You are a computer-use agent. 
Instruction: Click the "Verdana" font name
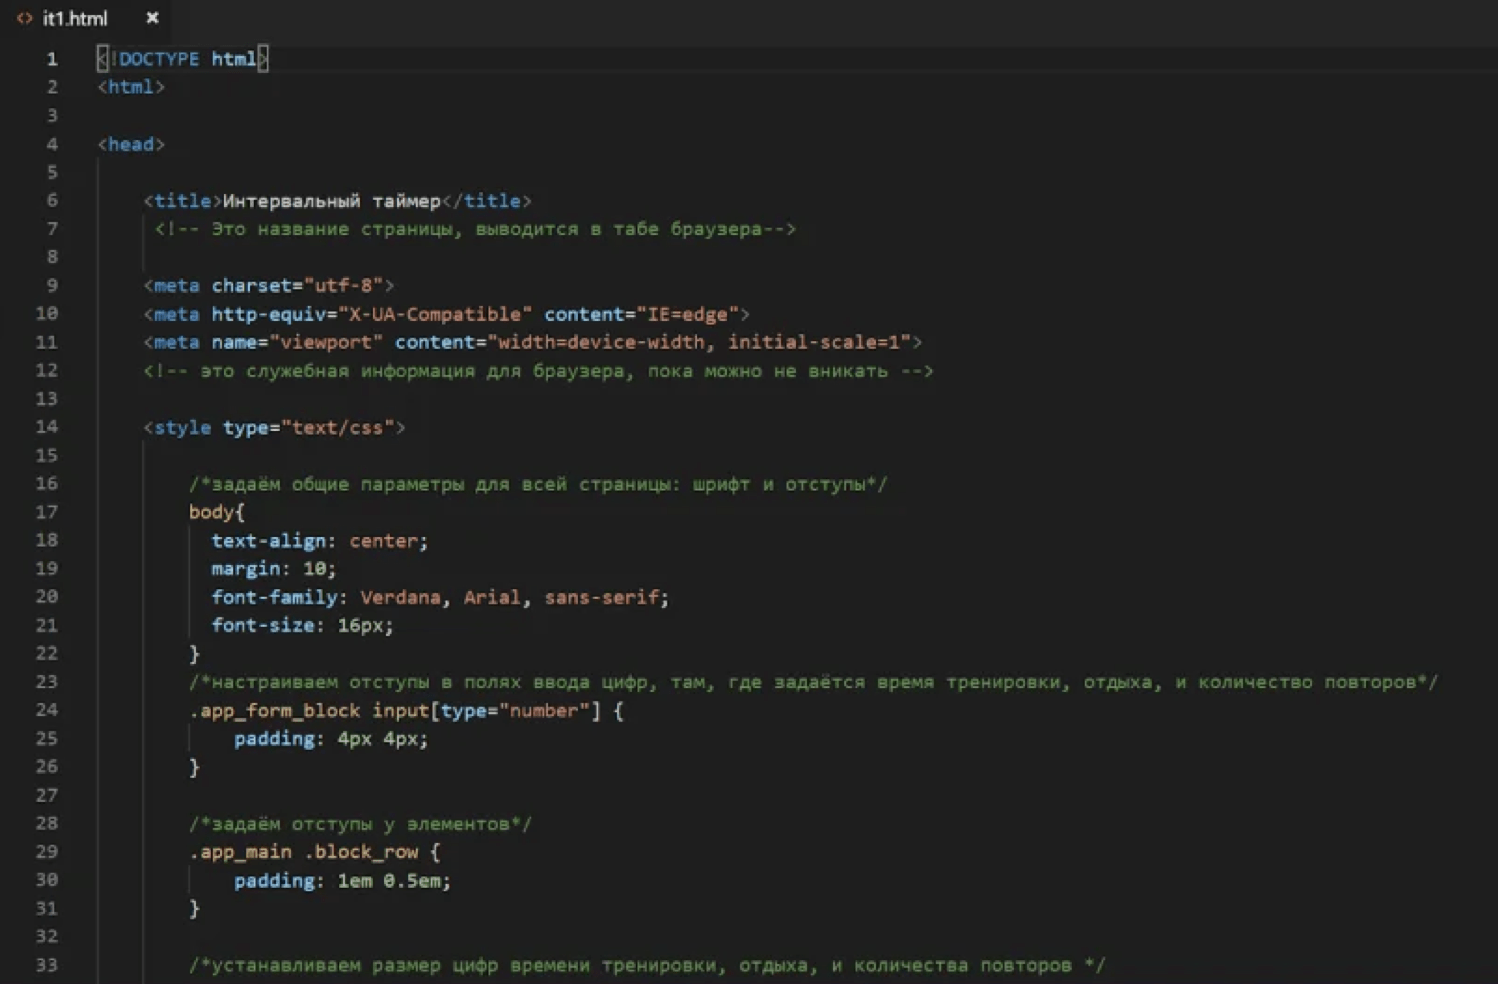[x=400, y=597]
